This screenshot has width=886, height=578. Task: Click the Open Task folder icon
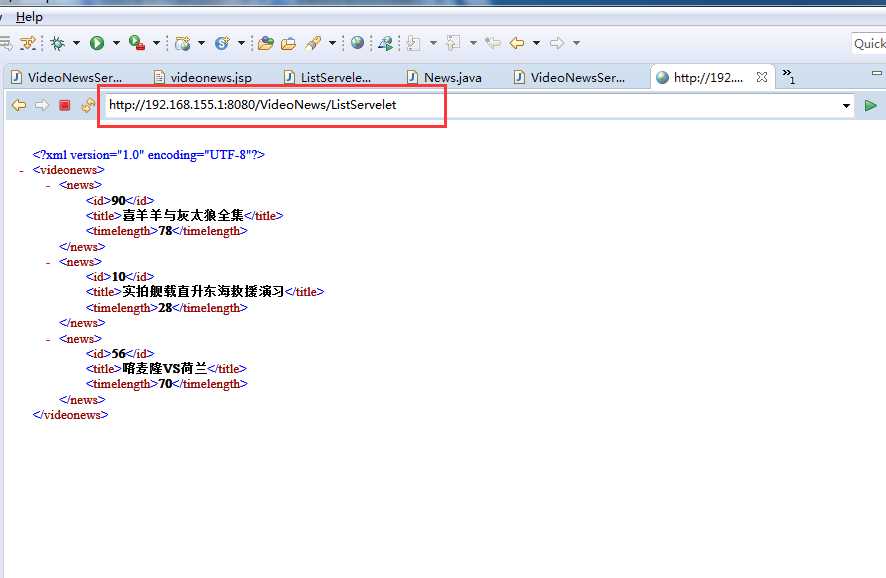[288, 43]
